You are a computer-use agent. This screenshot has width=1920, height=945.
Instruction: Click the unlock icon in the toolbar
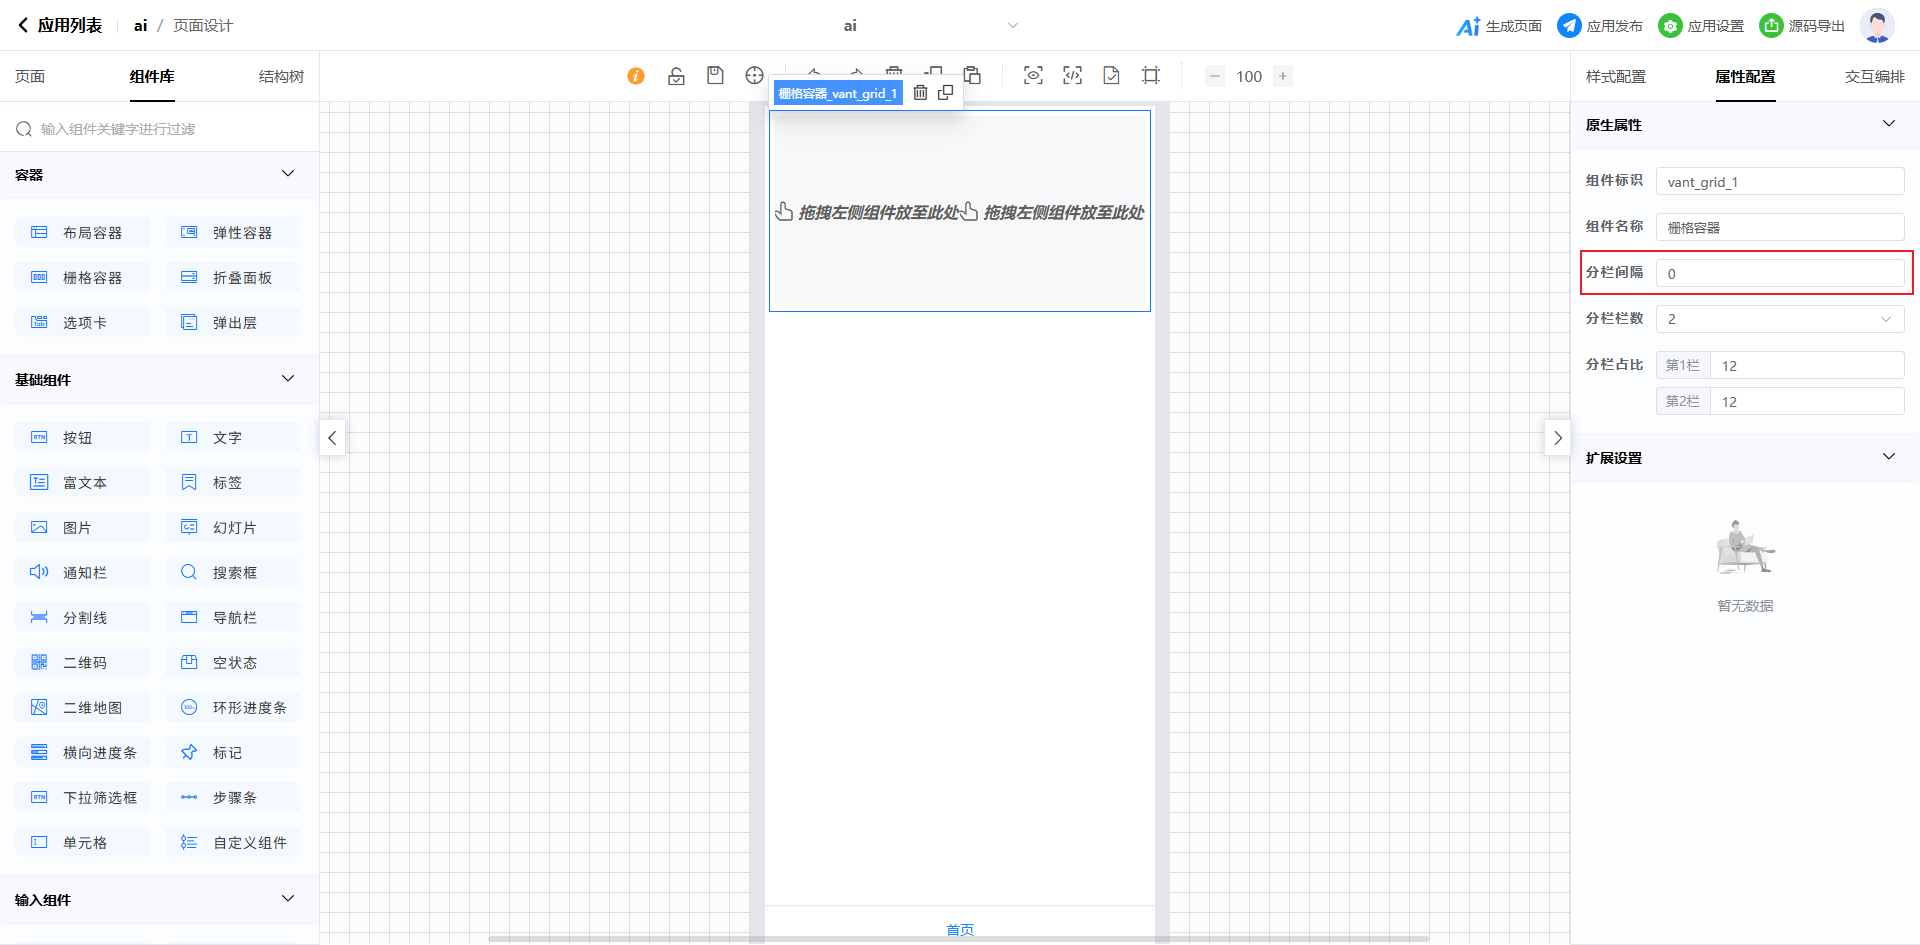[676, 76]
